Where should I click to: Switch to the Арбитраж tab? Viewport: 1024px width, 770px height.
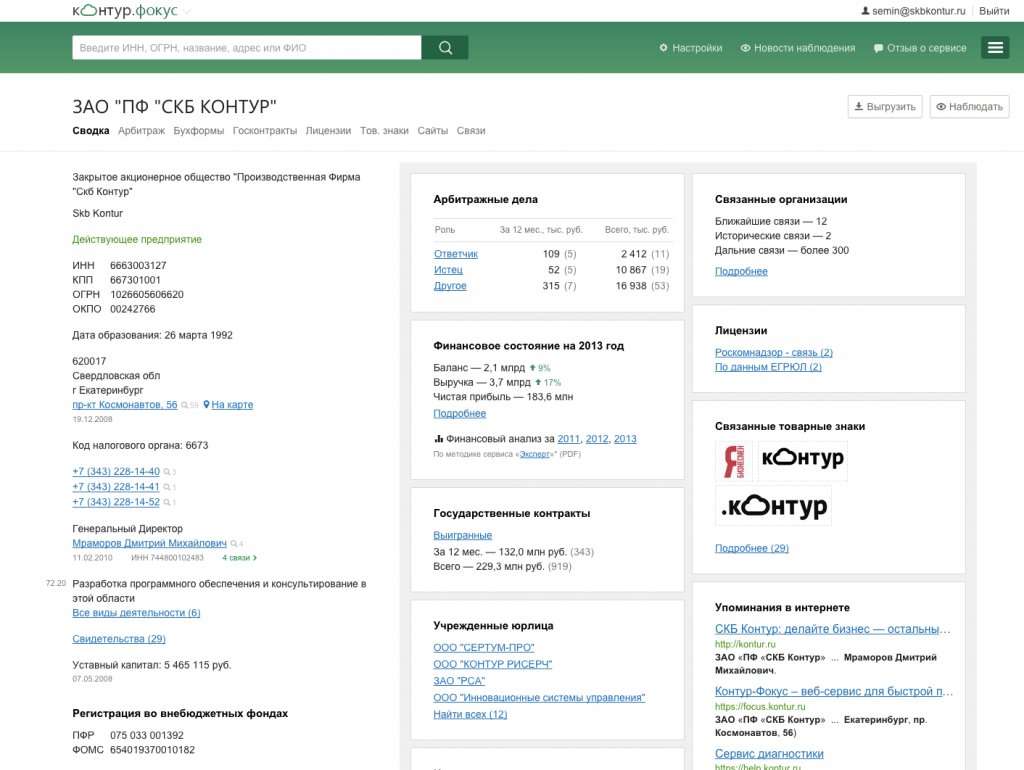tap(142, 131)
